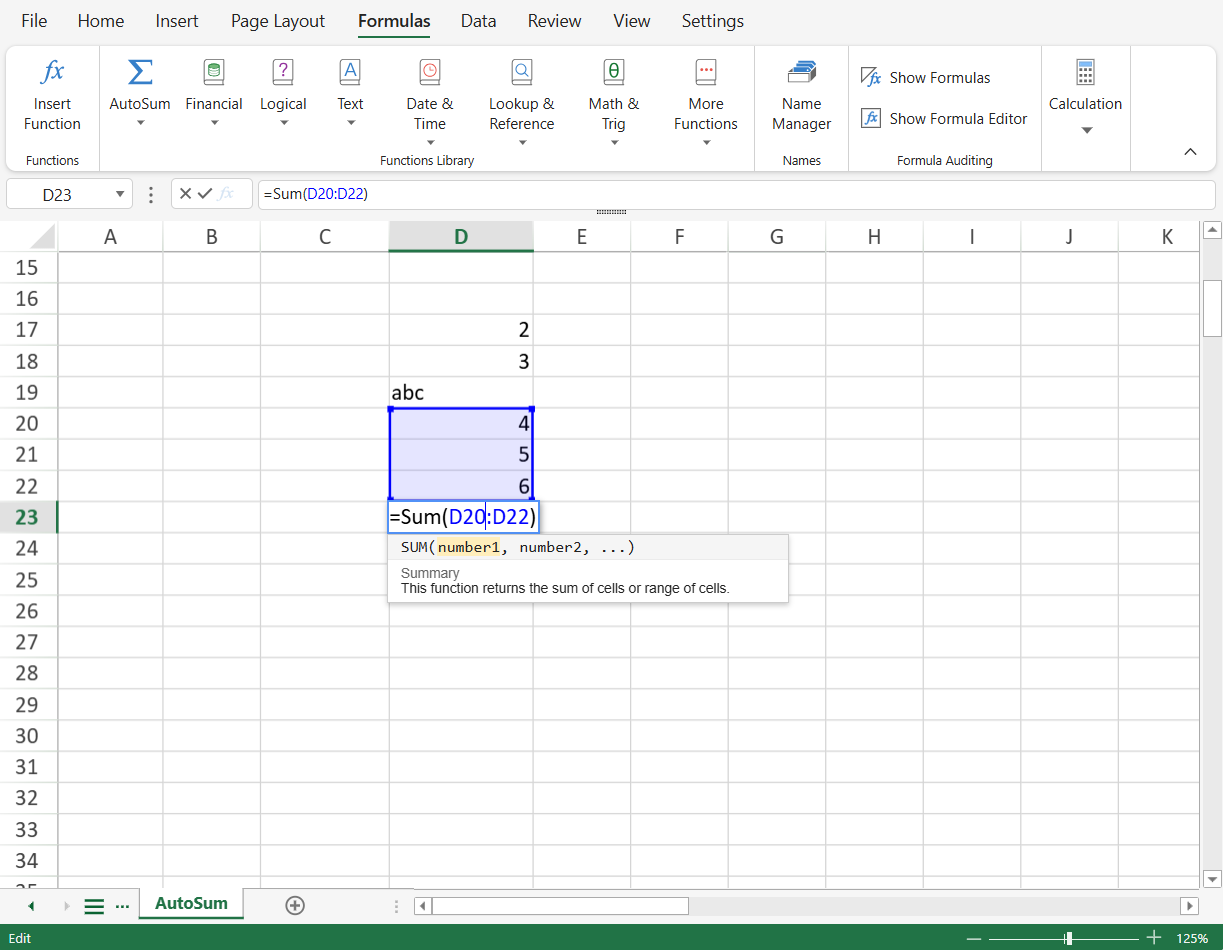Open the Lookup & Reference icon
The height and width of the screenshot is (950, 1223).
pyautogui.click(x=521, y=72)
